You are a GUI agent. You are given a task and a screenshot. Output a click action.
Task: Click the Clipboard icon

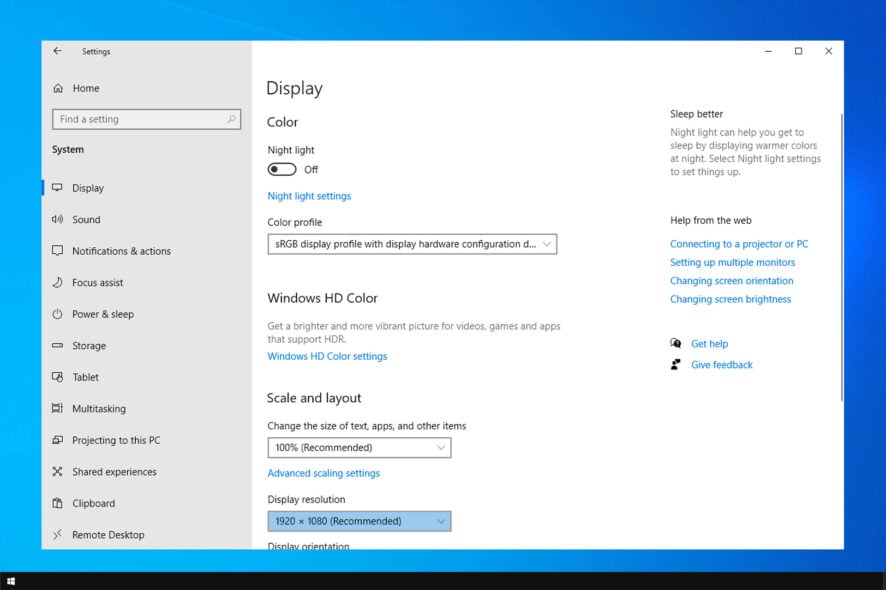(x=57, y=503)
